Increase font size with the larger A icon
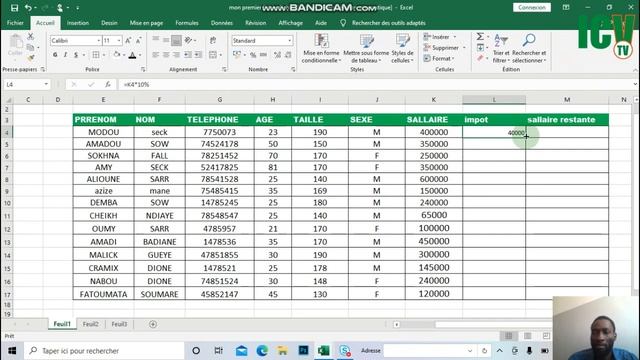This screenshot has width=640, height=360. point(128,40)
